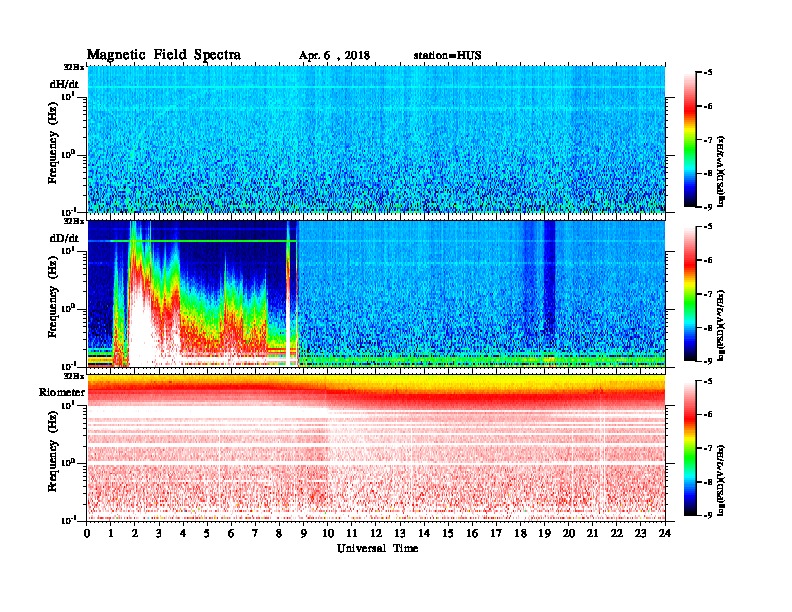Image resolution: width=792 pixels, height=612 pixels.
Task: Select hour "12" tick on Universal Time axis
Action: [376, 533]
